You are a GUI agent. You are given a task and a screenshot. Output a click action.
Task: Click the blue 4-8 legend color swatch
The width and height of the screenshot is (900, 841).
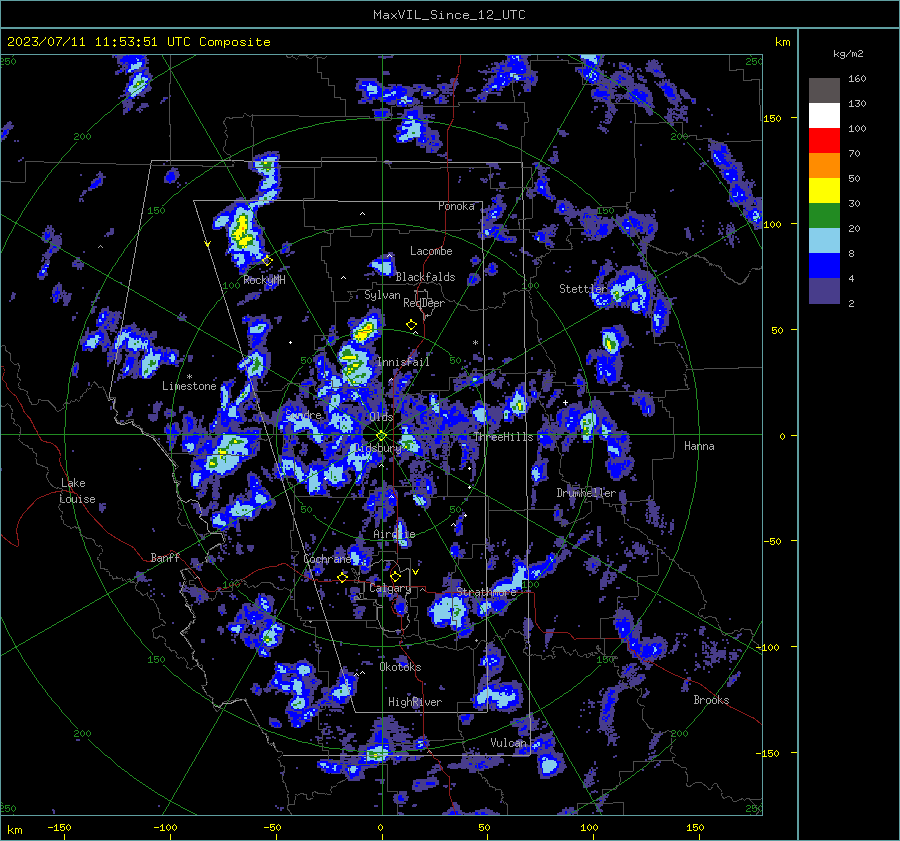824,265
